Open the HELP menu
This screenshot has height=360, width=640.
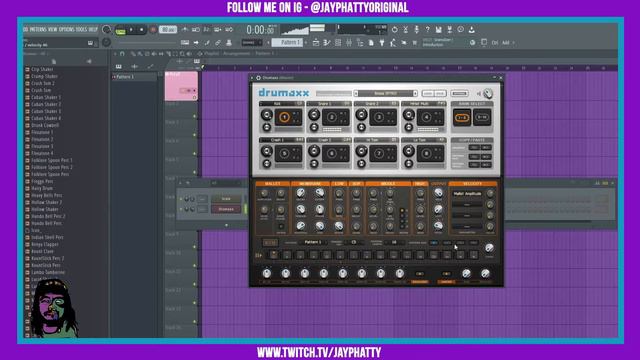pyautogui.click(x=93, y=29)
